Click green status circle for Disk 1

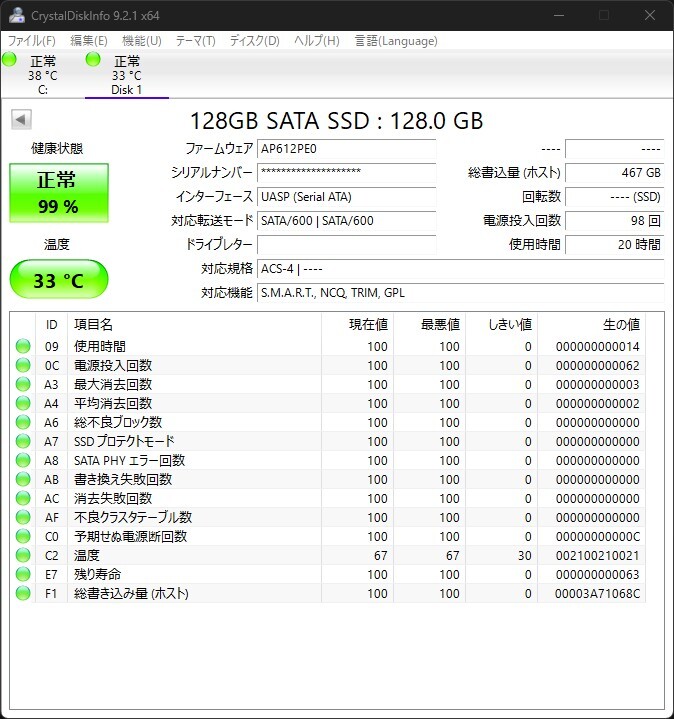click(93, 60)
